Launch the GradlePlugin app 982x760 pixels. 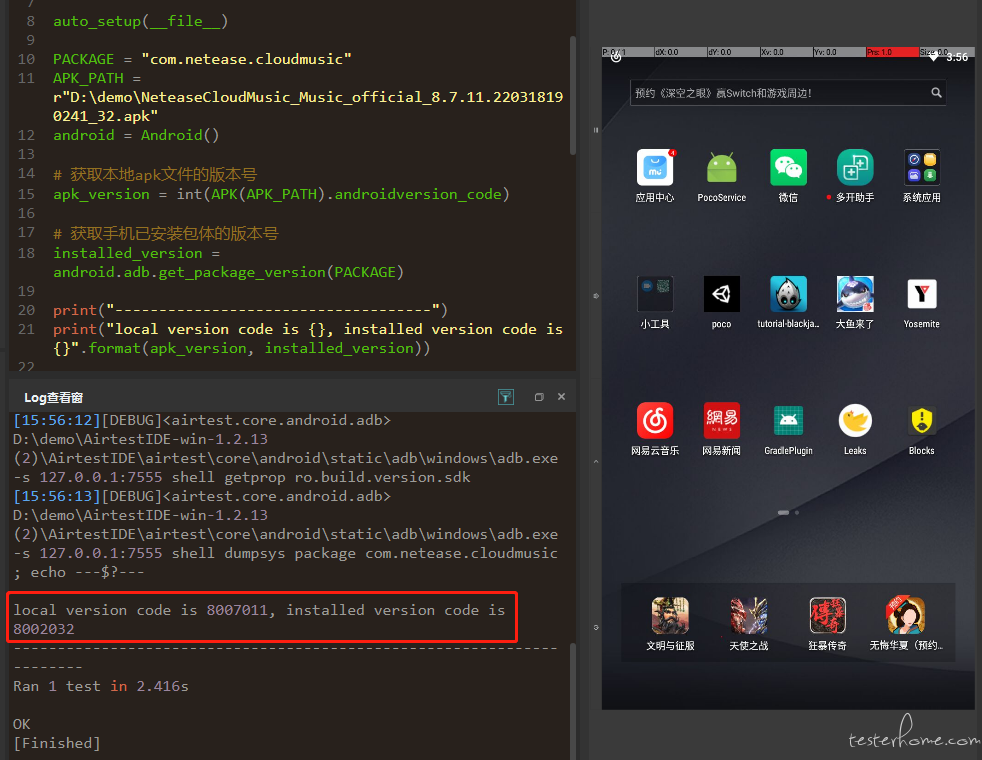(788, 420)
